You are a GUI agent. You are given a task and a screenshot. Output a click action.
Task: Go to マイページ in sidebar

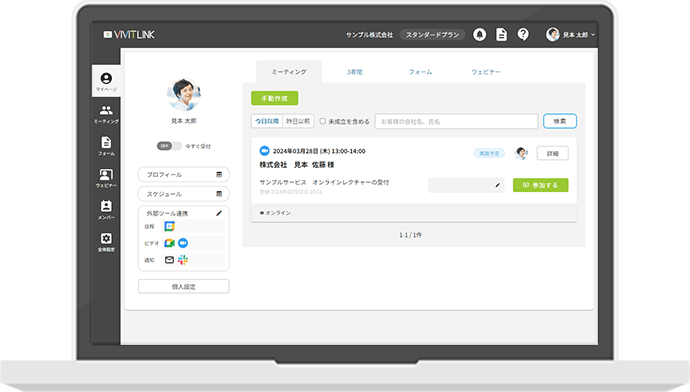click(x=106, y=81)
